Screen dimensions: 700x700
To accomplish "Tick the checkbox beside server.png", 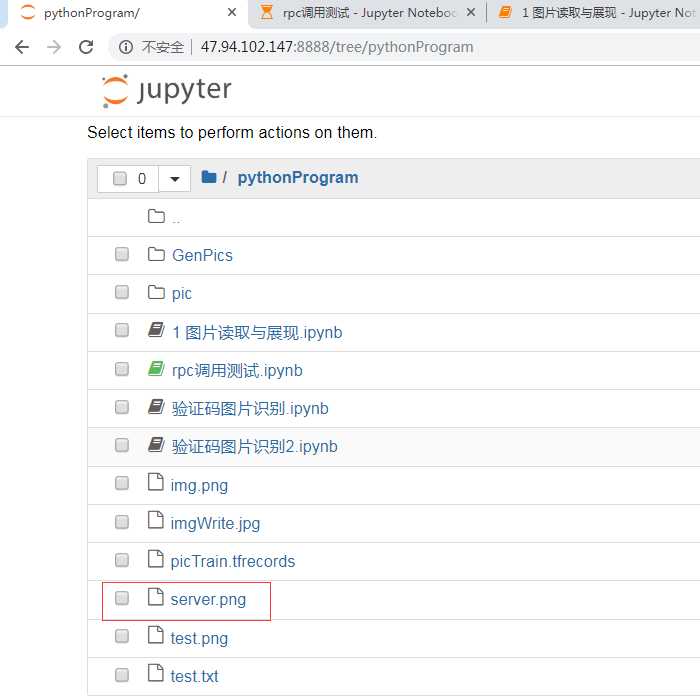I will click(122, 598).
